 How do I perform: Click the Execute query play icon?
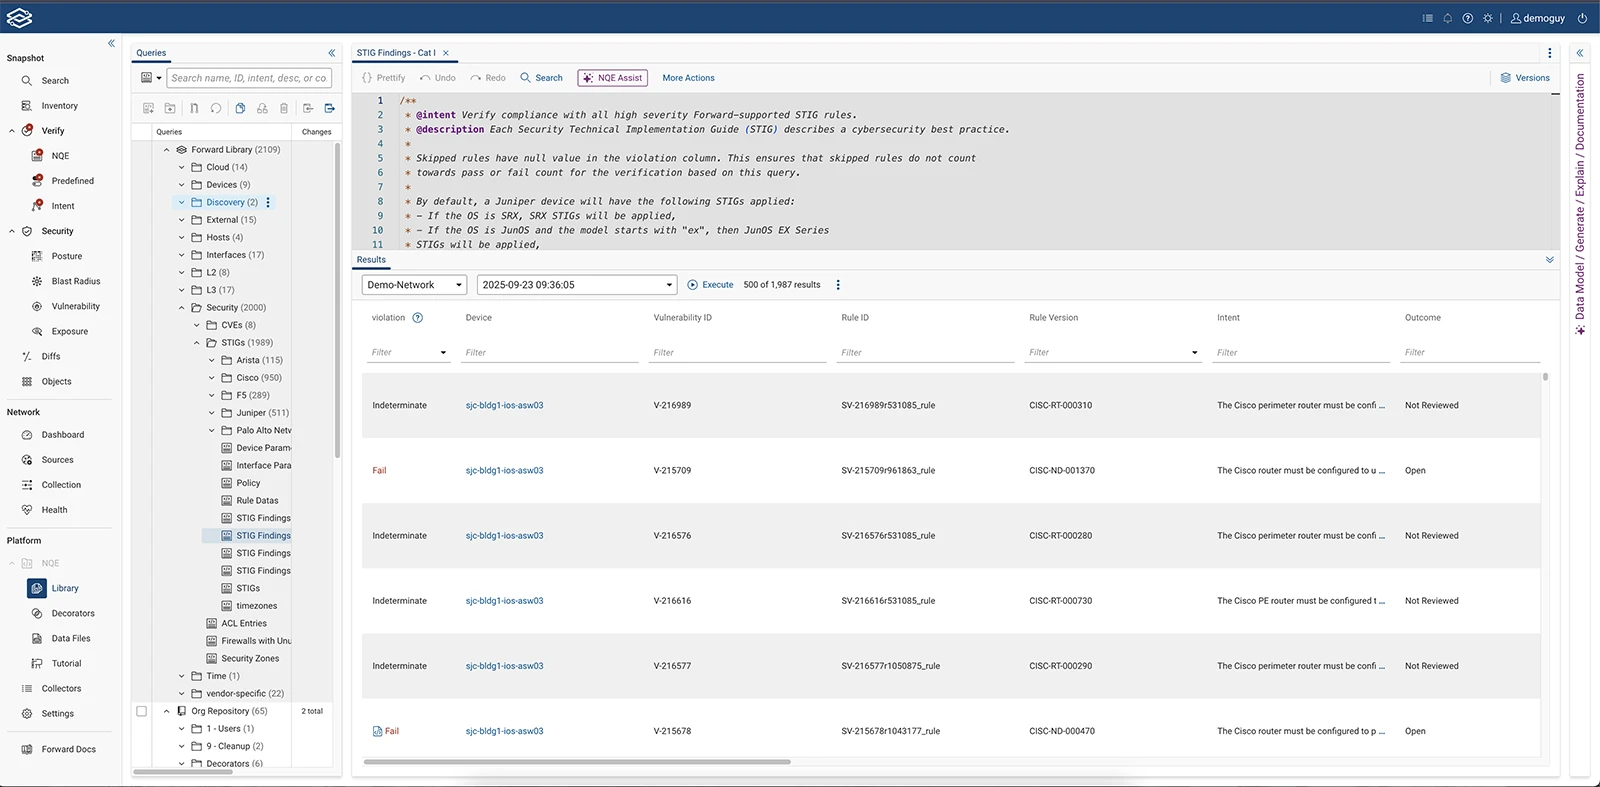pos(693,285)
